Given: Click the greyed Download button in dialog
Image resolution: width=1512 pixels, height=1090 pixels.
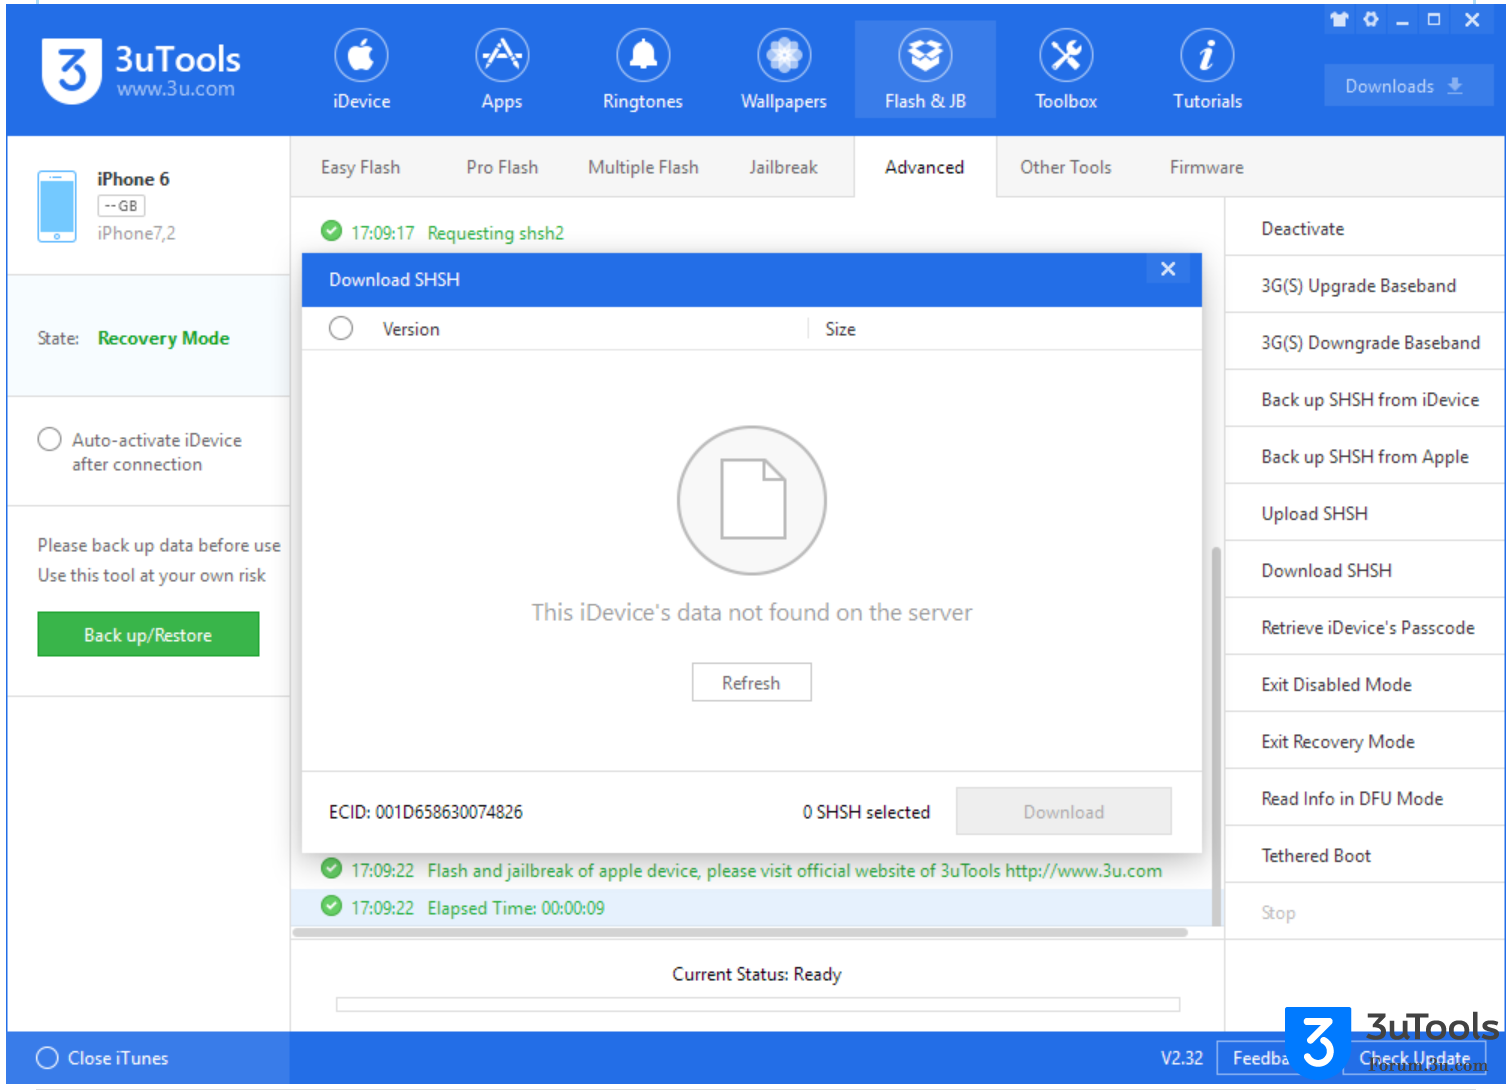Looking at the screenshot, I should pyautogui.click(x=1063, y=811).
